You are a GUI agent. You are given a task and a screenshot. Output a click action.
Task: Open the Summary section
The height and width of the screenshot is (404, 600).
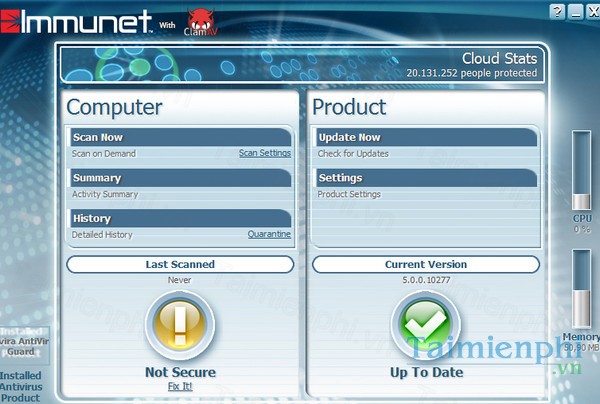pos(181,178)
